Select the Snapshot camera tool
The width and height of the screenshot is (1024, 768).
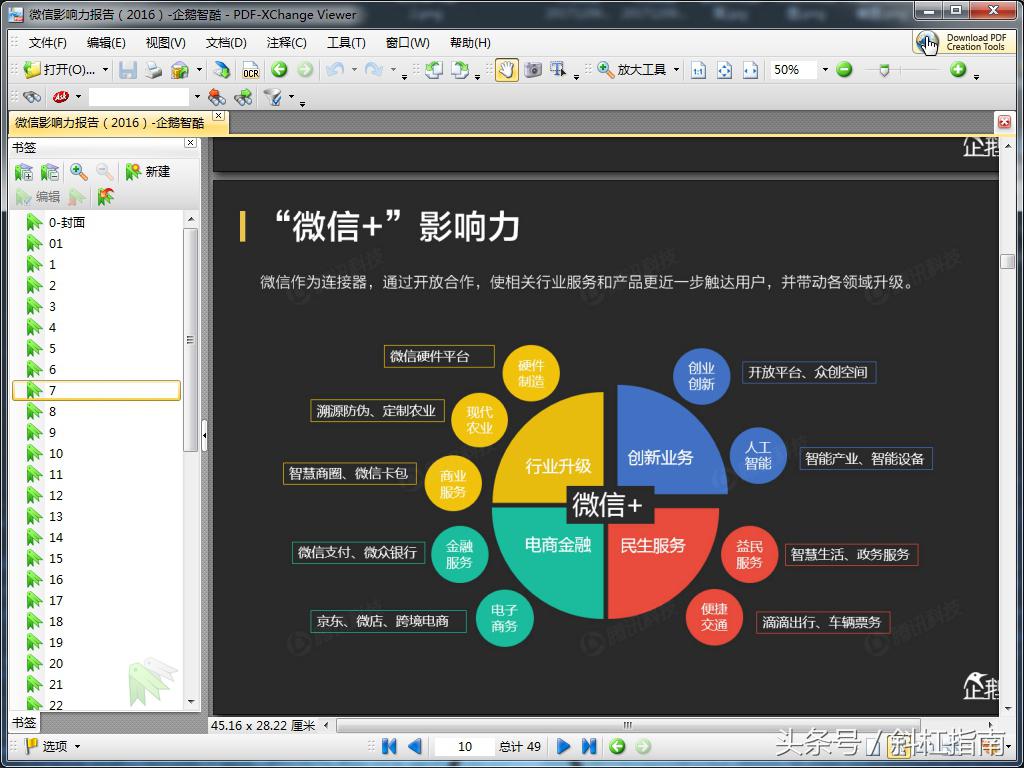[533, 70]
